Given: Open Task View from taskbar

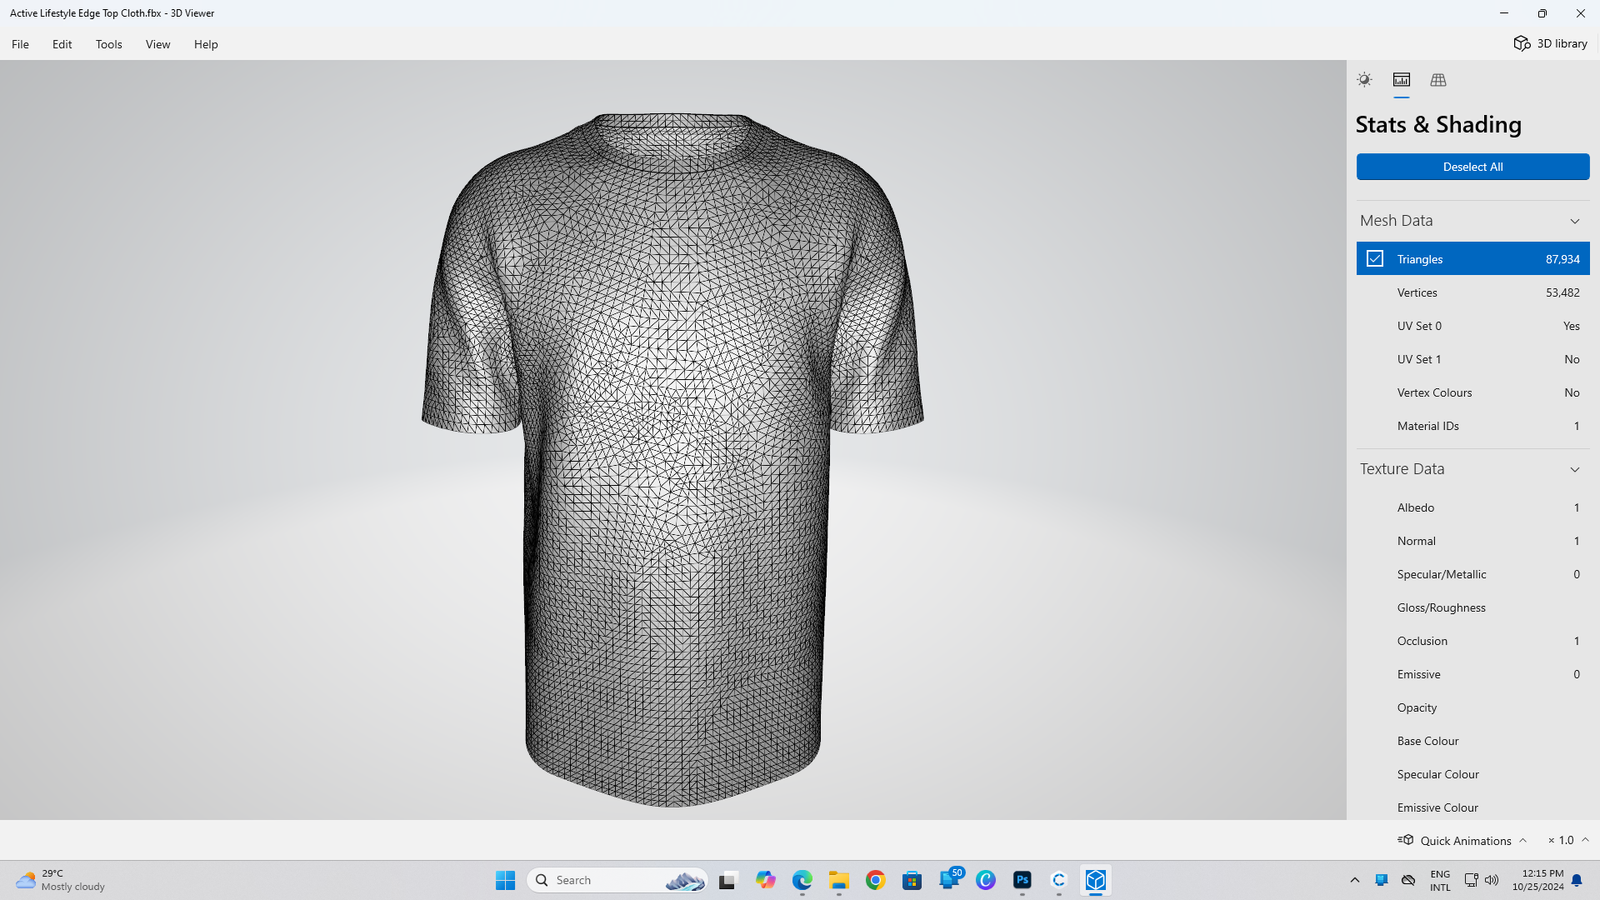Looking at the screenshot, I should click(727, 880).
